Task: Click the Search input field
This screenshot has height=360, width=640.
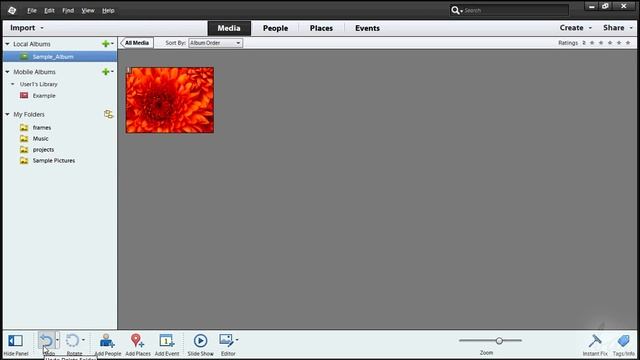Action: (515, 10)
